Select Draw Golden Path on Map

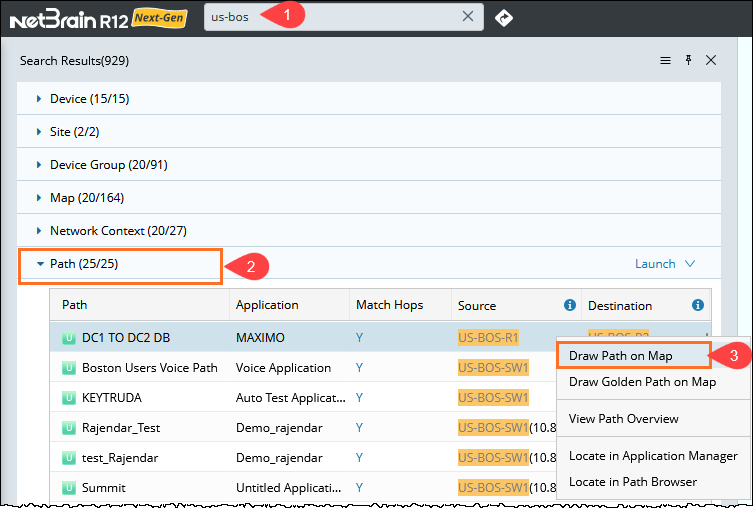point(642,382)
